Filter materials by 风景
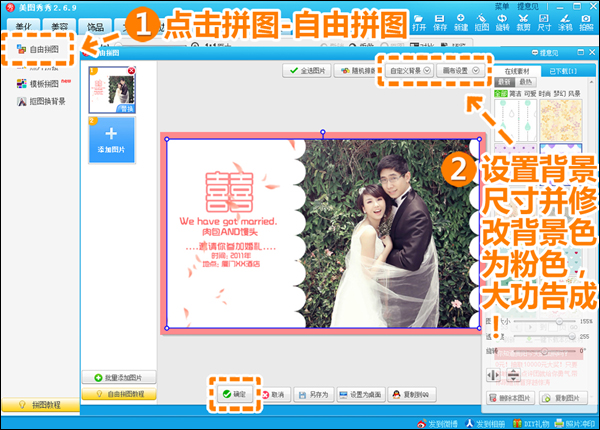This screenshot has width=600, height=430. click(574, 93)
